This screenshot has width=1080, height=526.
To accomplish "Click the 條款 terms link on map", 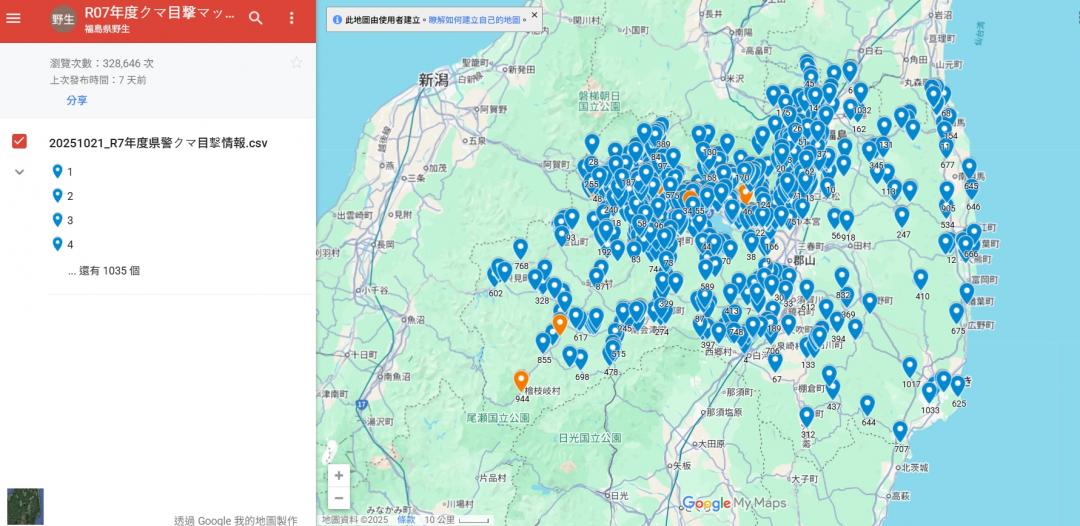I will 406,520.
